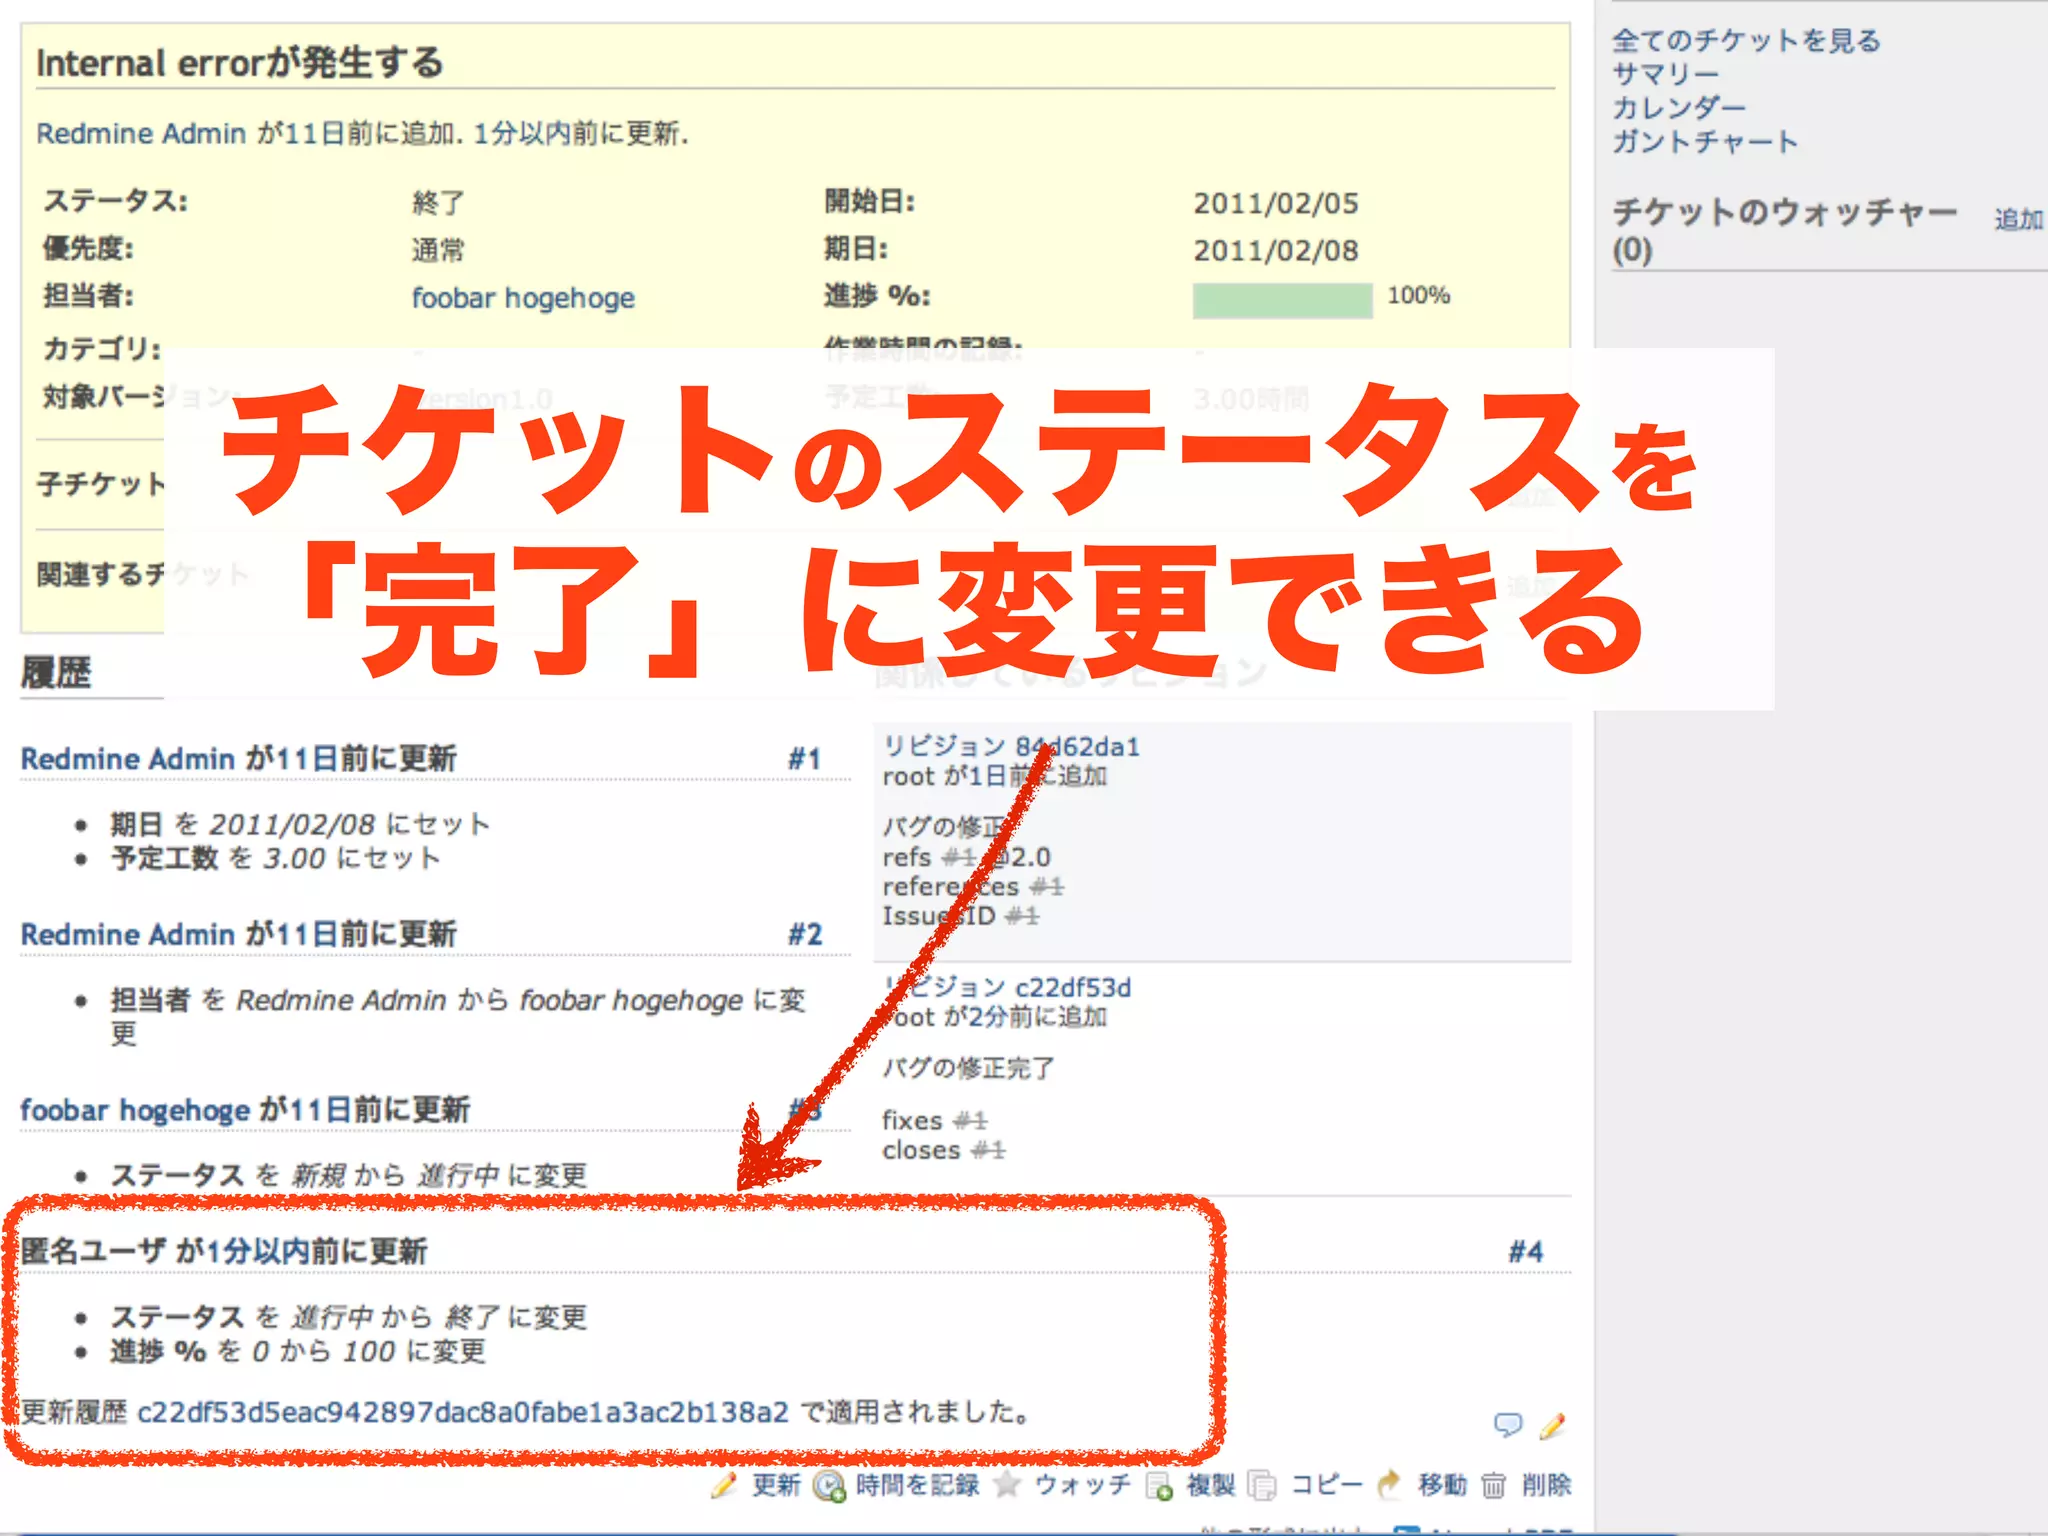Click foobar hogehoge in the history update header
Screen dimensions: 2048x1536
click(135, 1110)
